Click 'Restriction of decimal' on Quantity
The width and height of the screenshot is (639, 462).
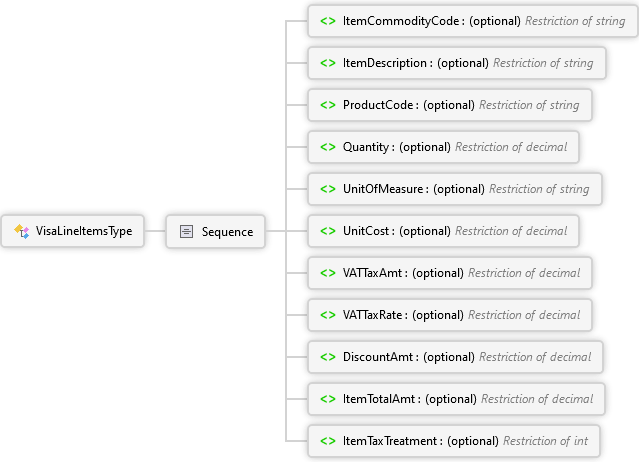tap(511, 147)
